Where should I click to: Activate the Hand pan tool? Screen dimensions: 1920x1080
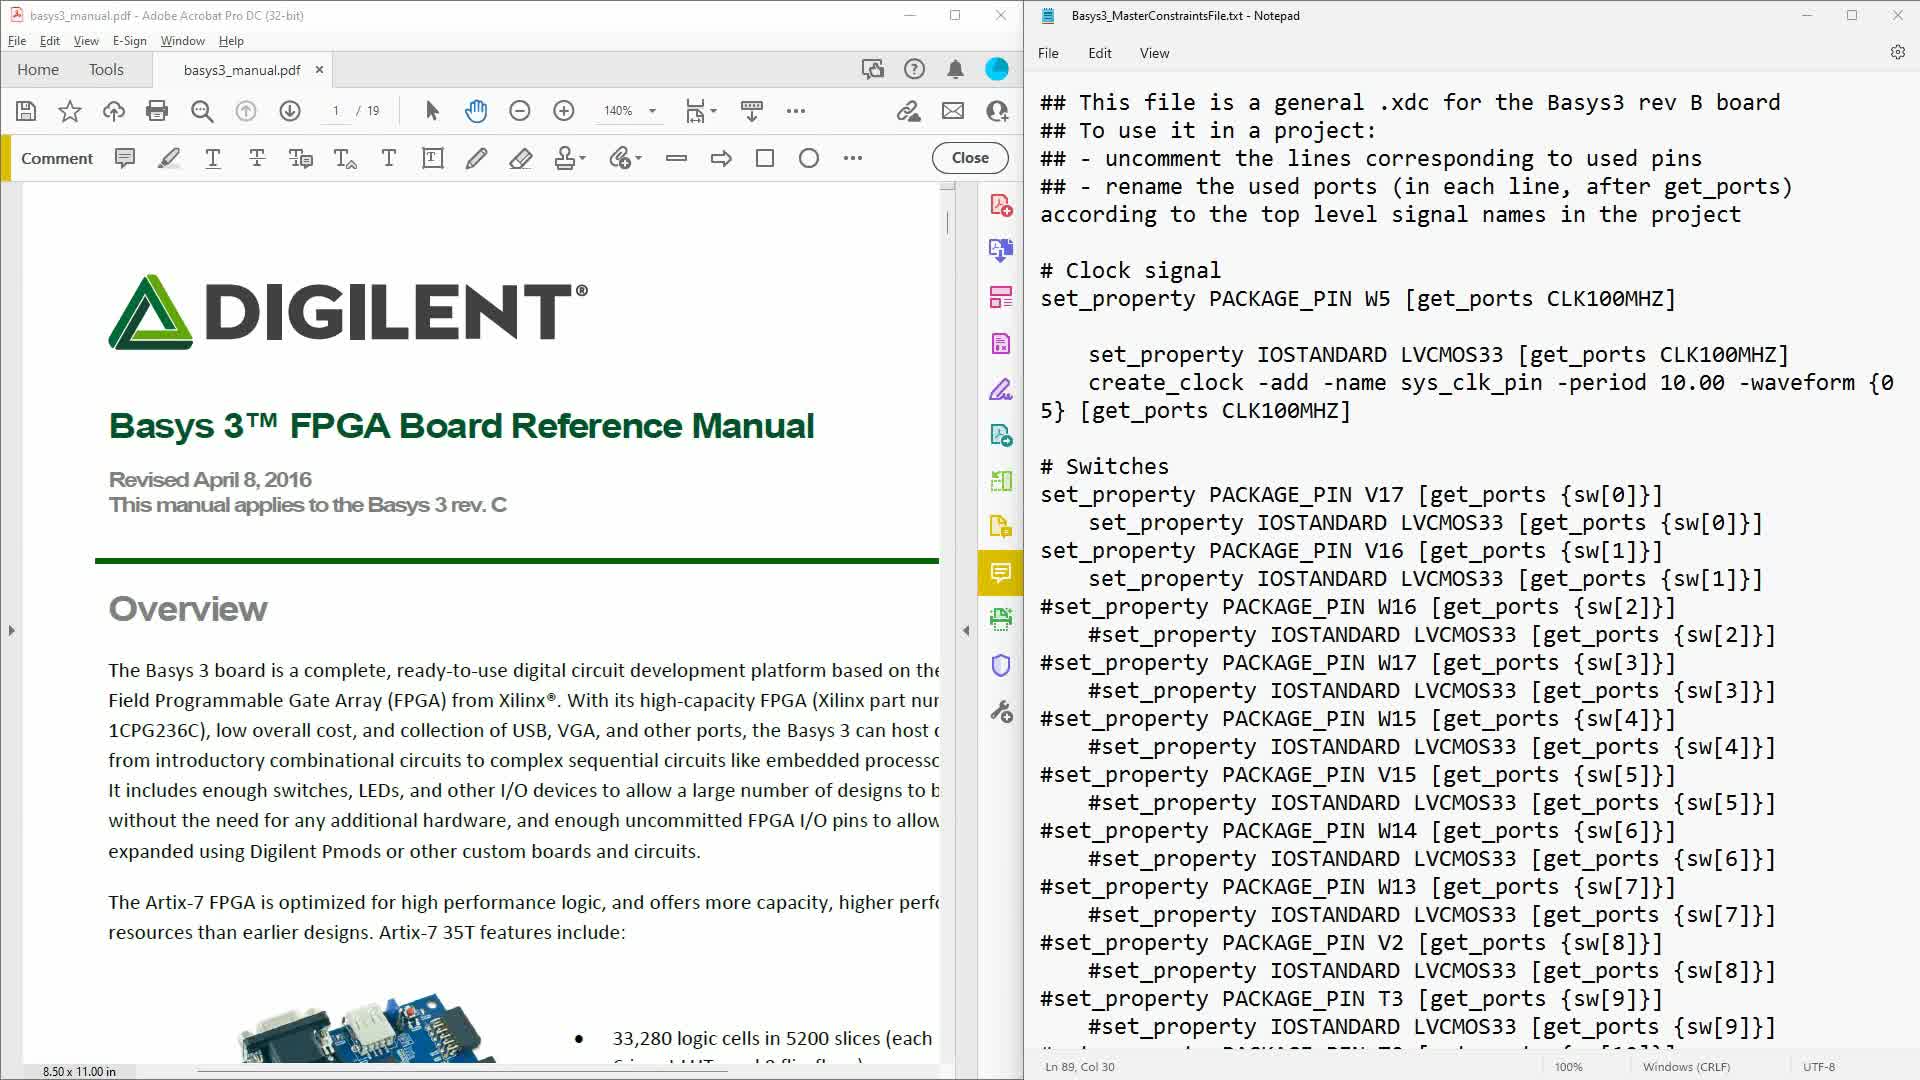[476, 111]
